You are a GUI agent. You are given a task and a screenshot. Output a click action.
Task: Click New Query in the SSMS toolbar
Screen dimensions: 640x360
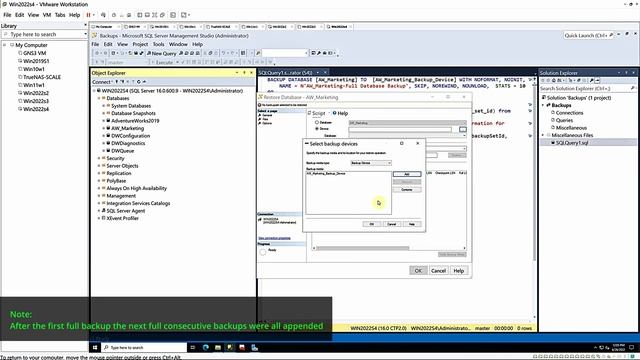[x=161, y=53]
